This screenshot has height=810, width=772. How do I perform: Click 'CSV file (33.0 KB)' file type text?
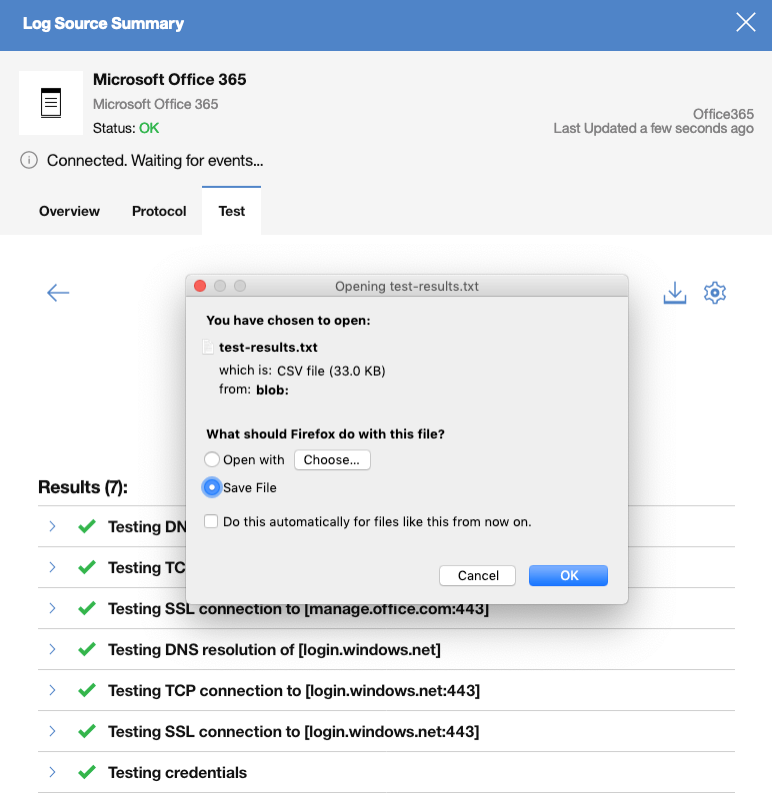[331, 371]
